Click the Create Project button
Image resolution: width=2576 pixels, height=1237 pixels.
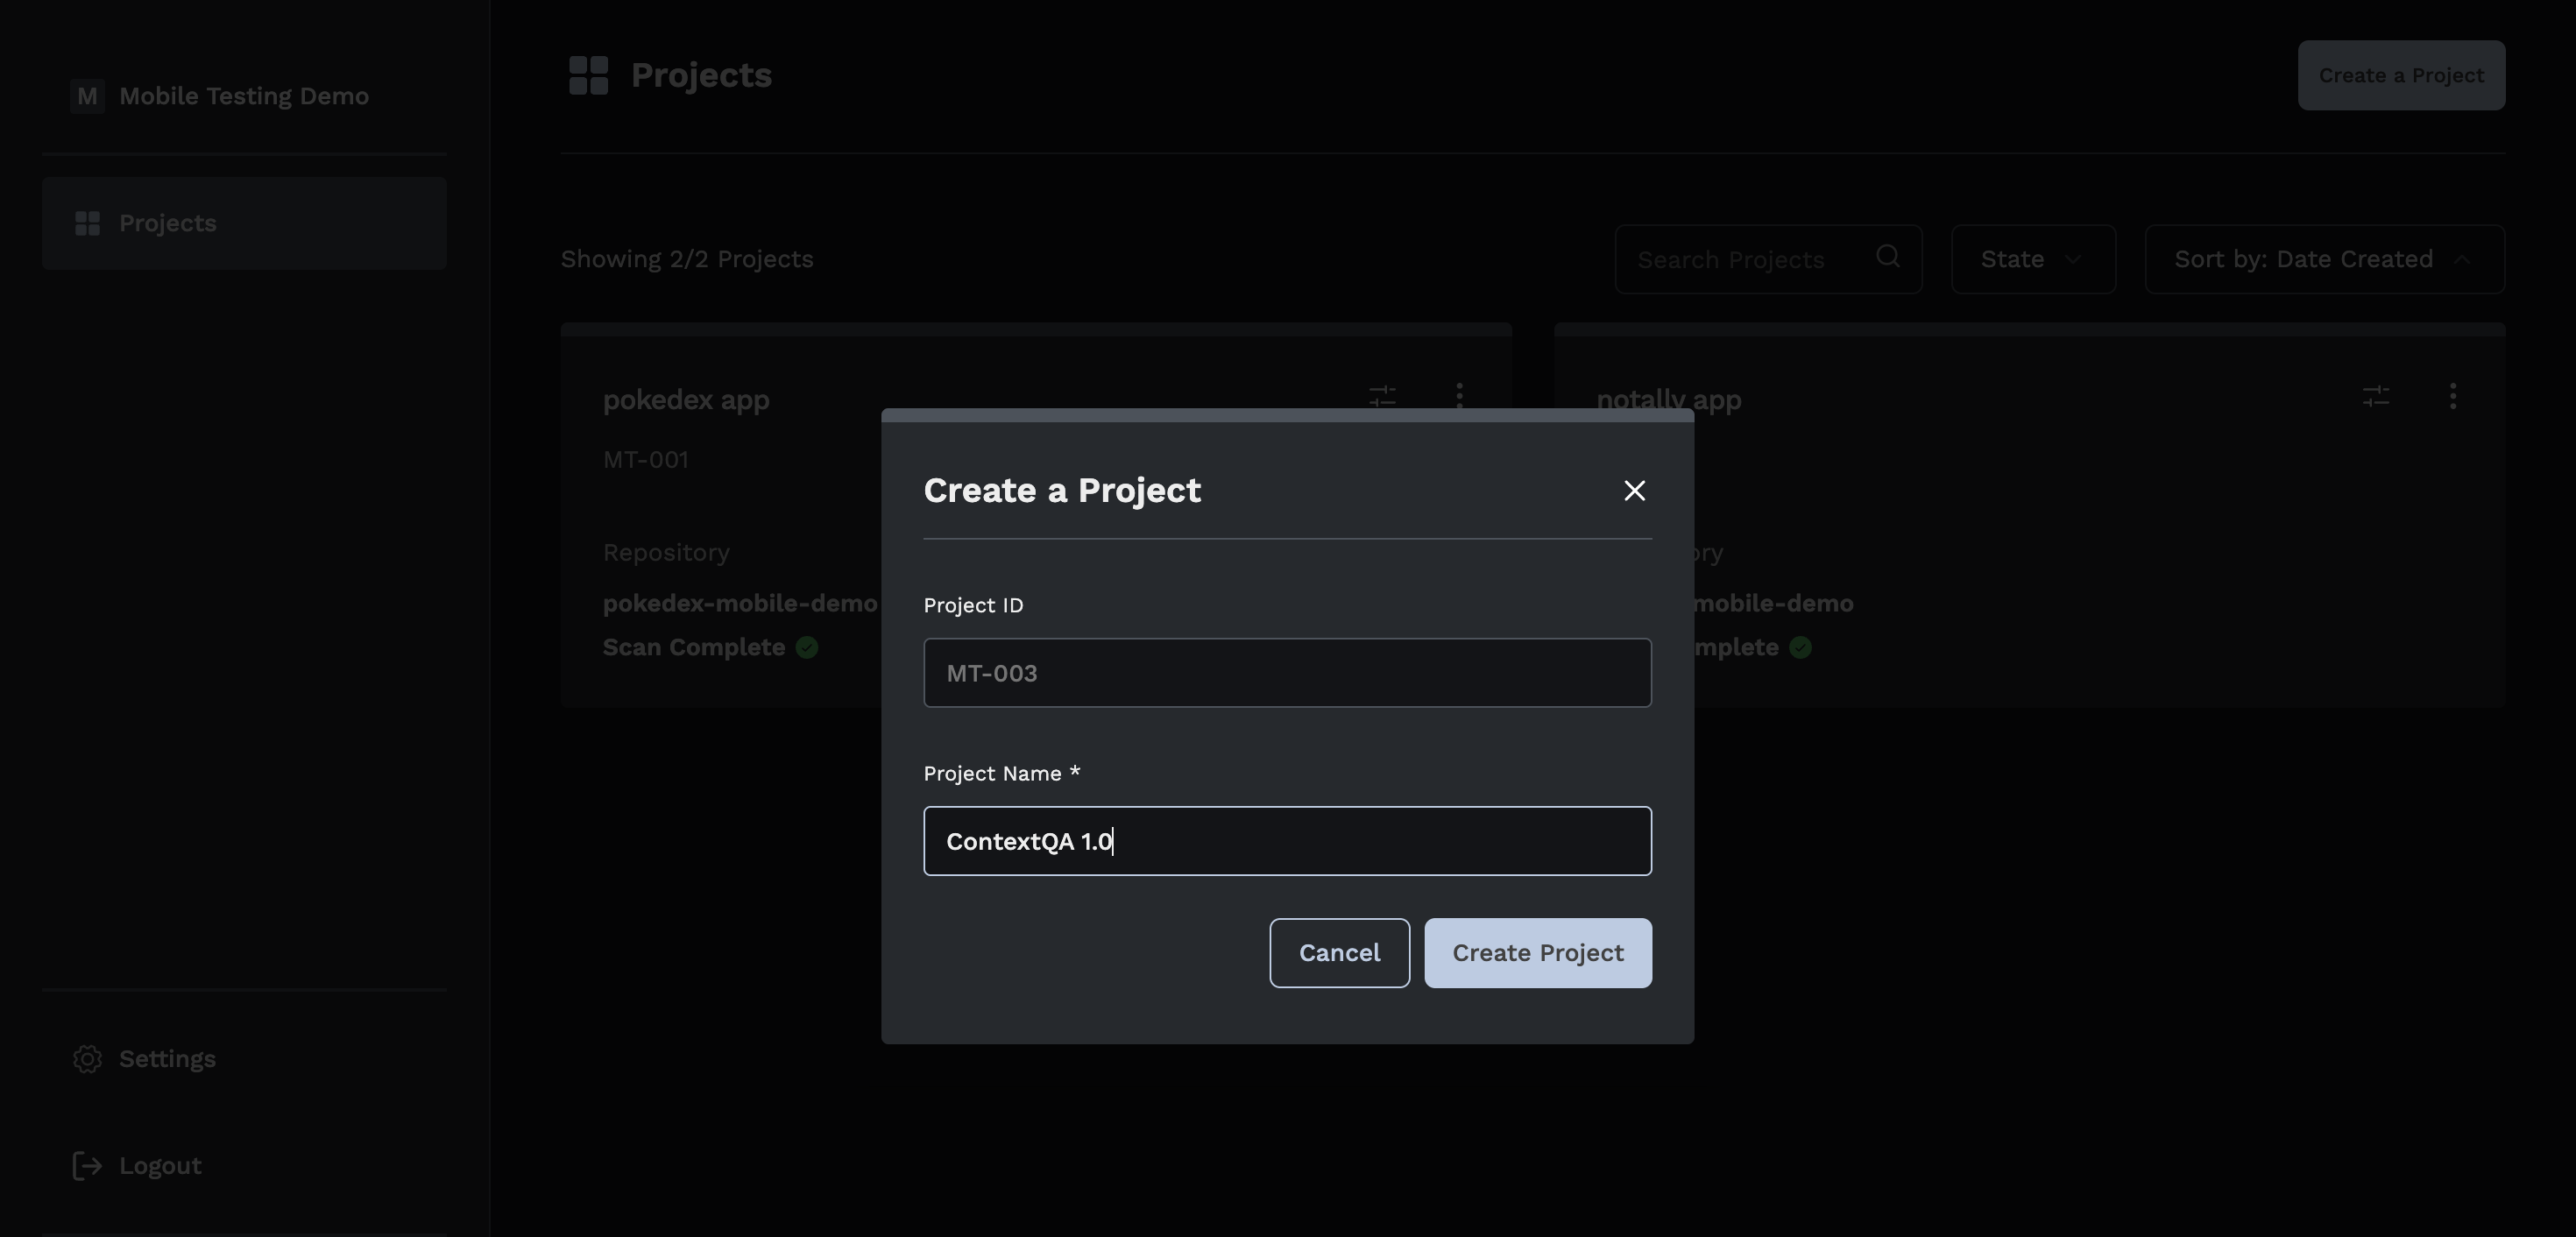[1537, 953]
